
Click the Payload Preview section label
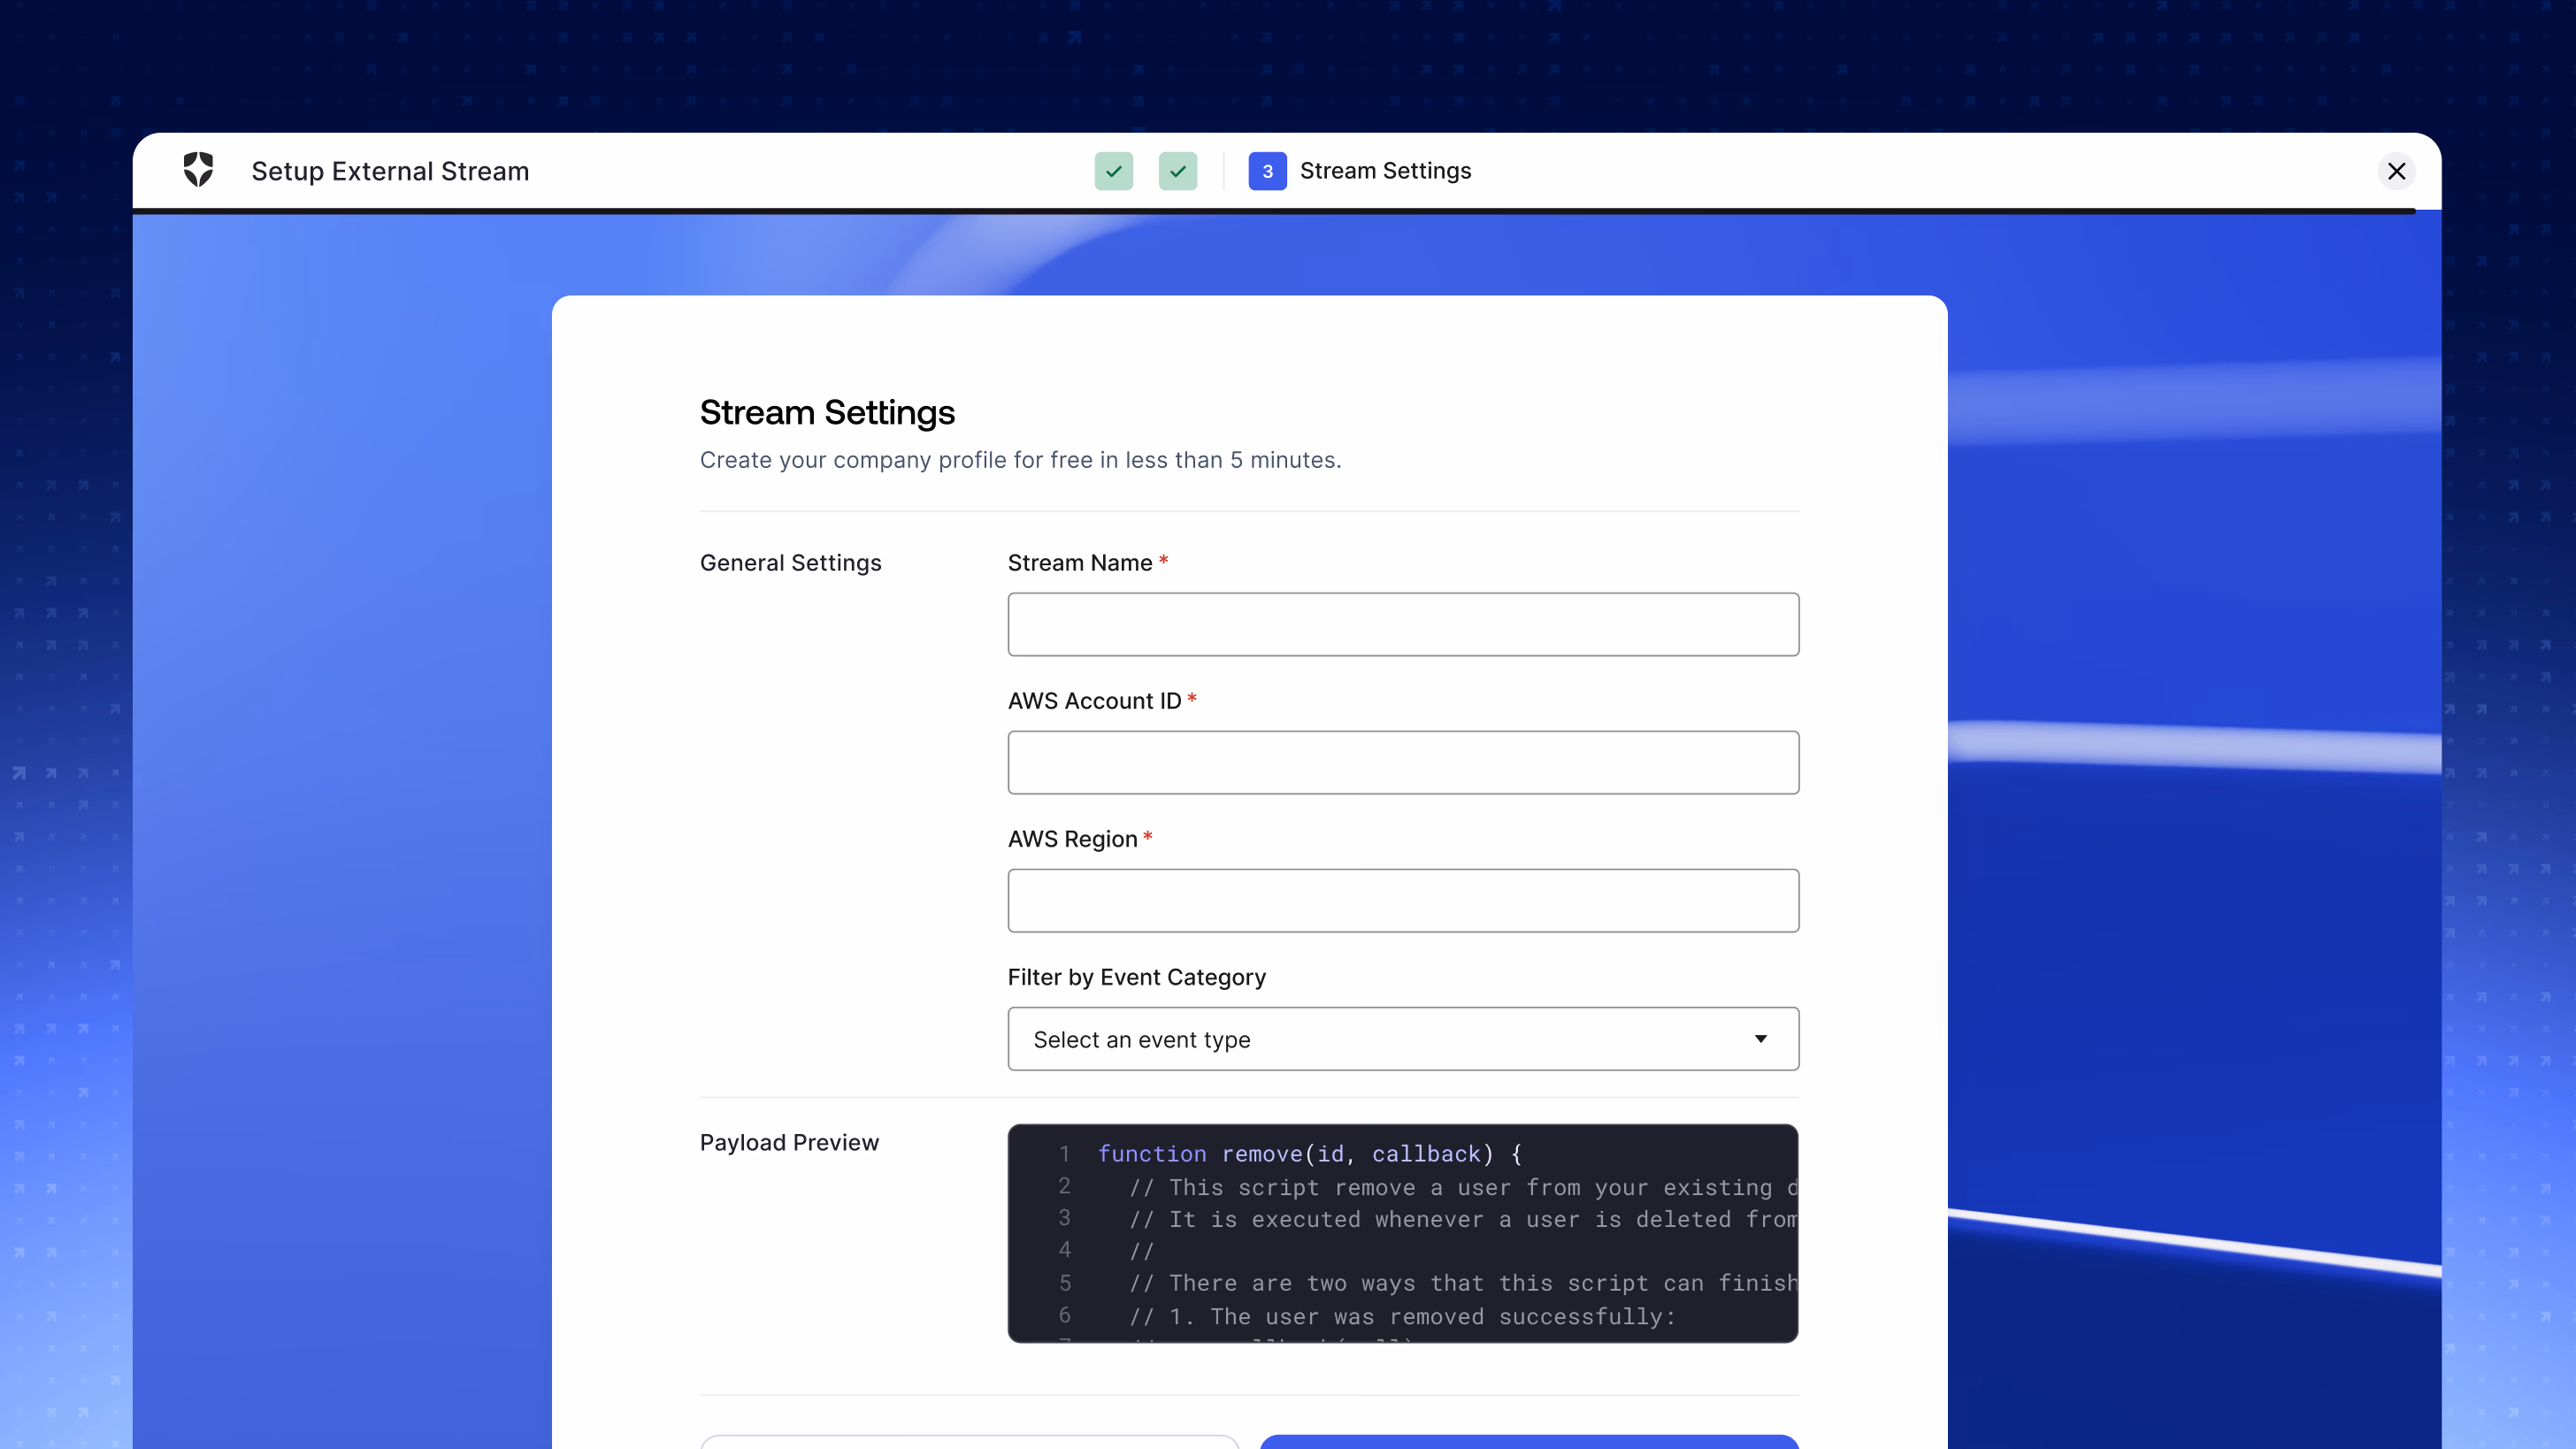[x=789, y=1142]
